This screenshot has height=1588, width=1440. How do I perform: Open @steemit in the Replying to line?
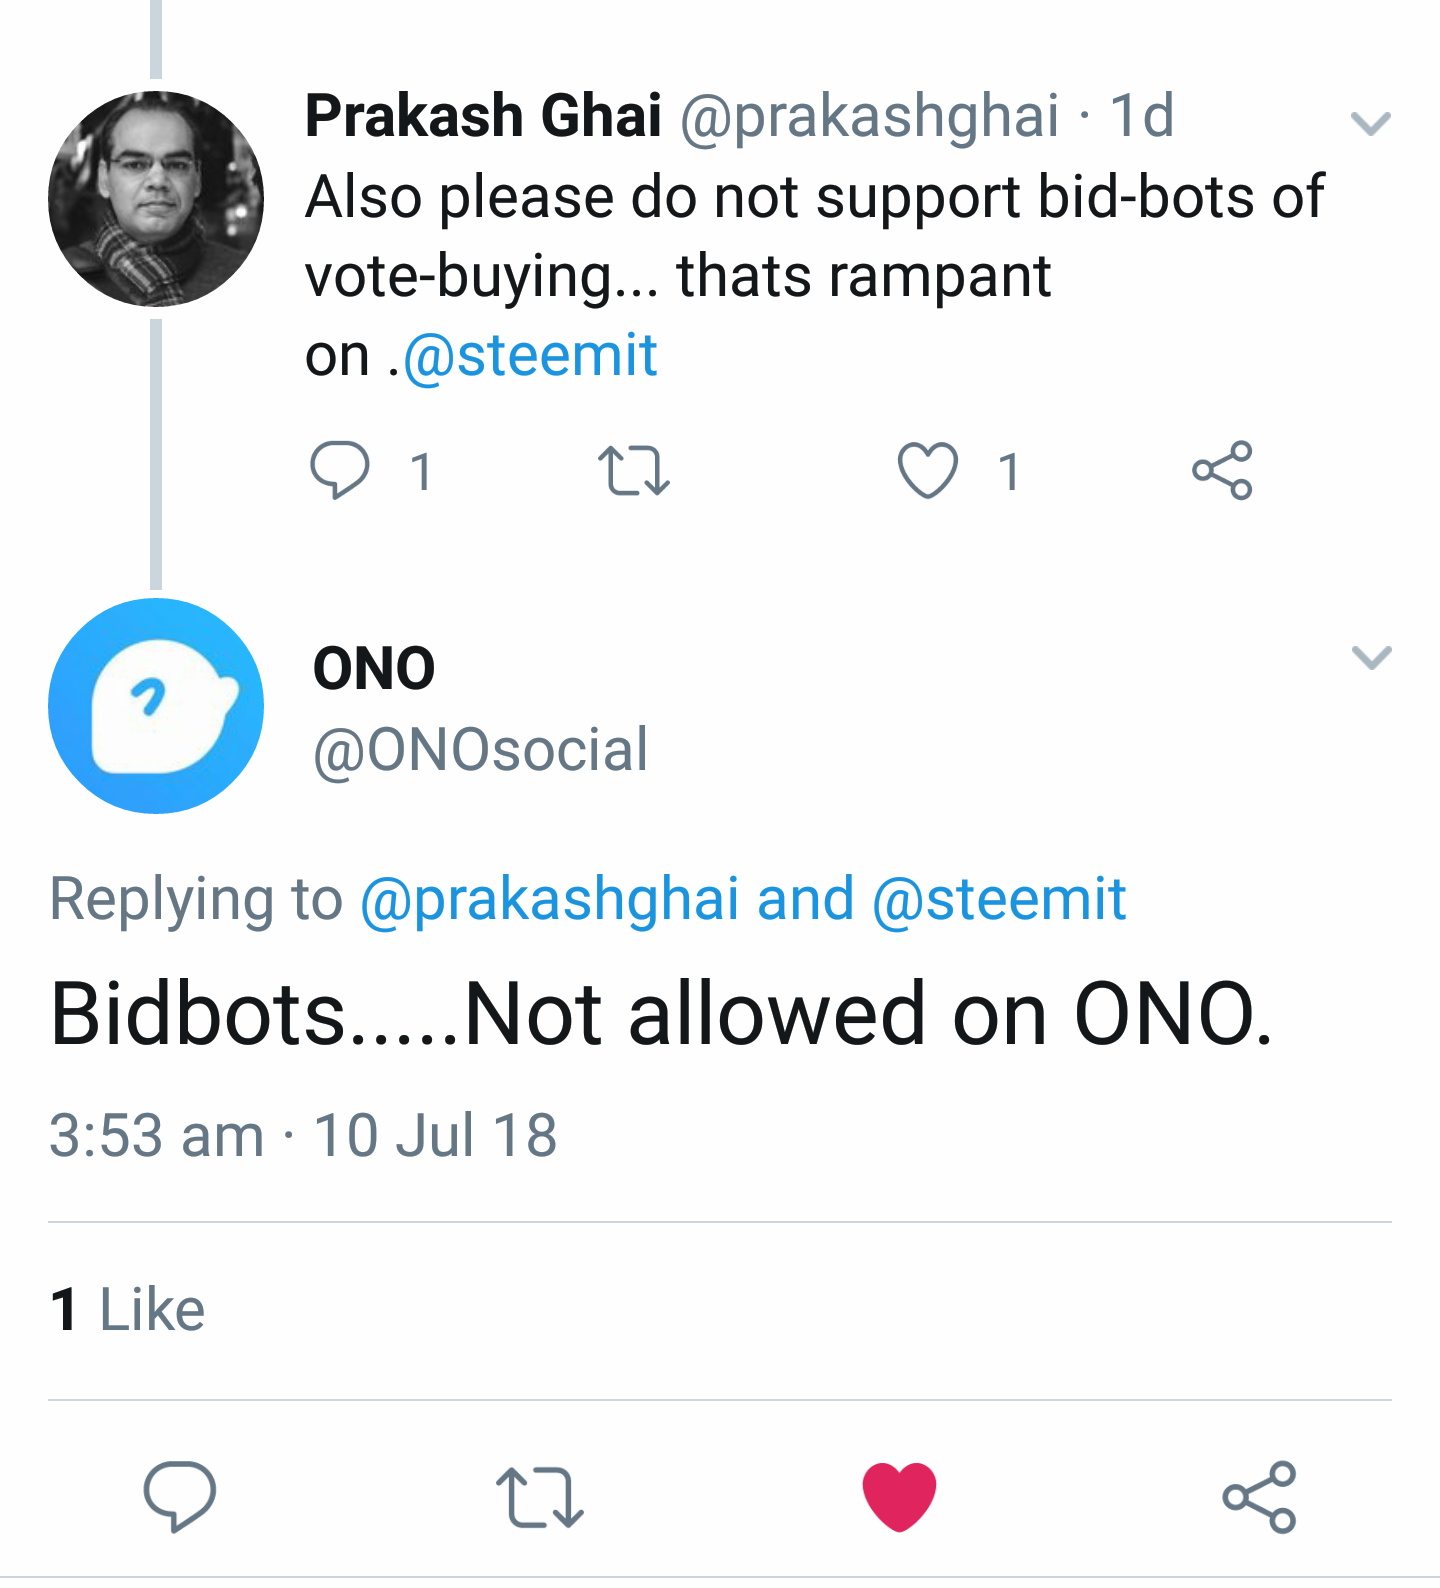999,899
